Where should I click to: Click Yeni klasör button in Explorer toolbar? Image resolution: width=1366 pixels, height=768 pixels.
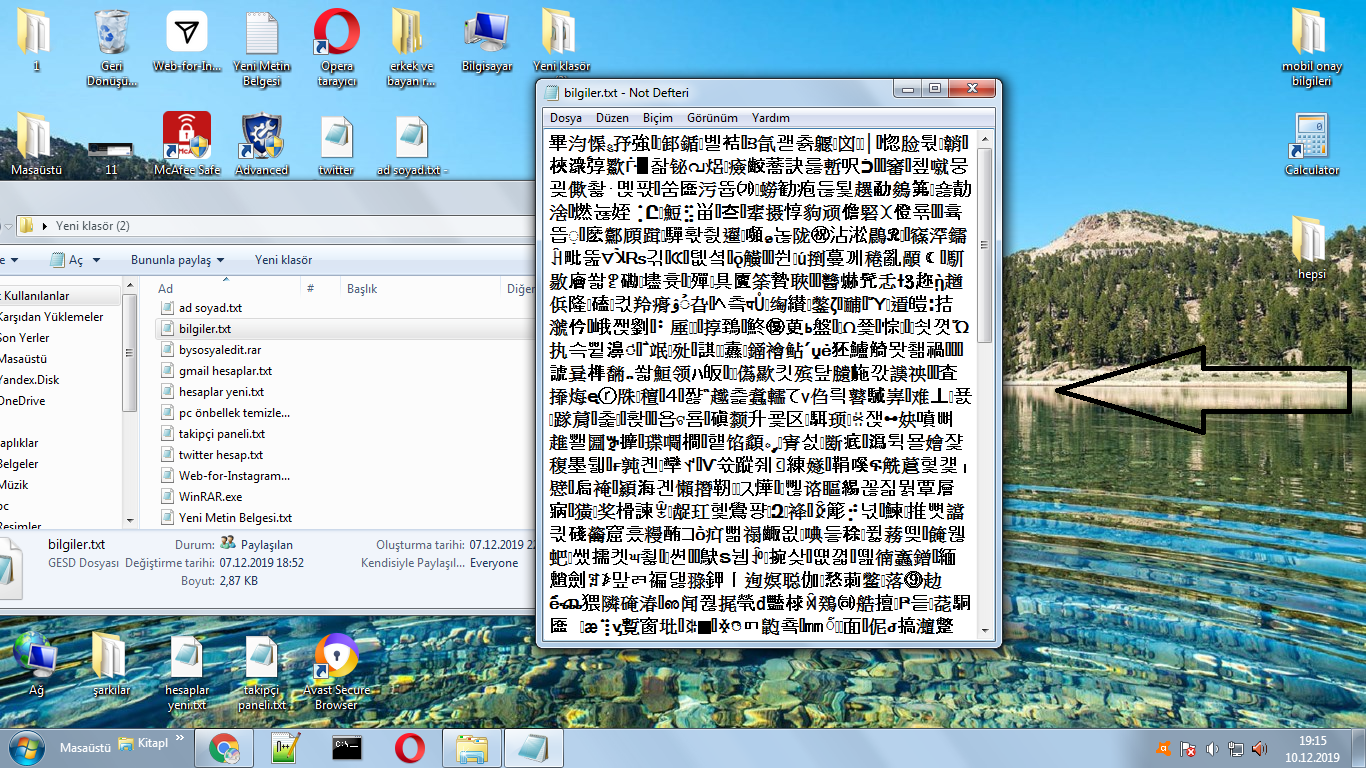pos(283,260)
